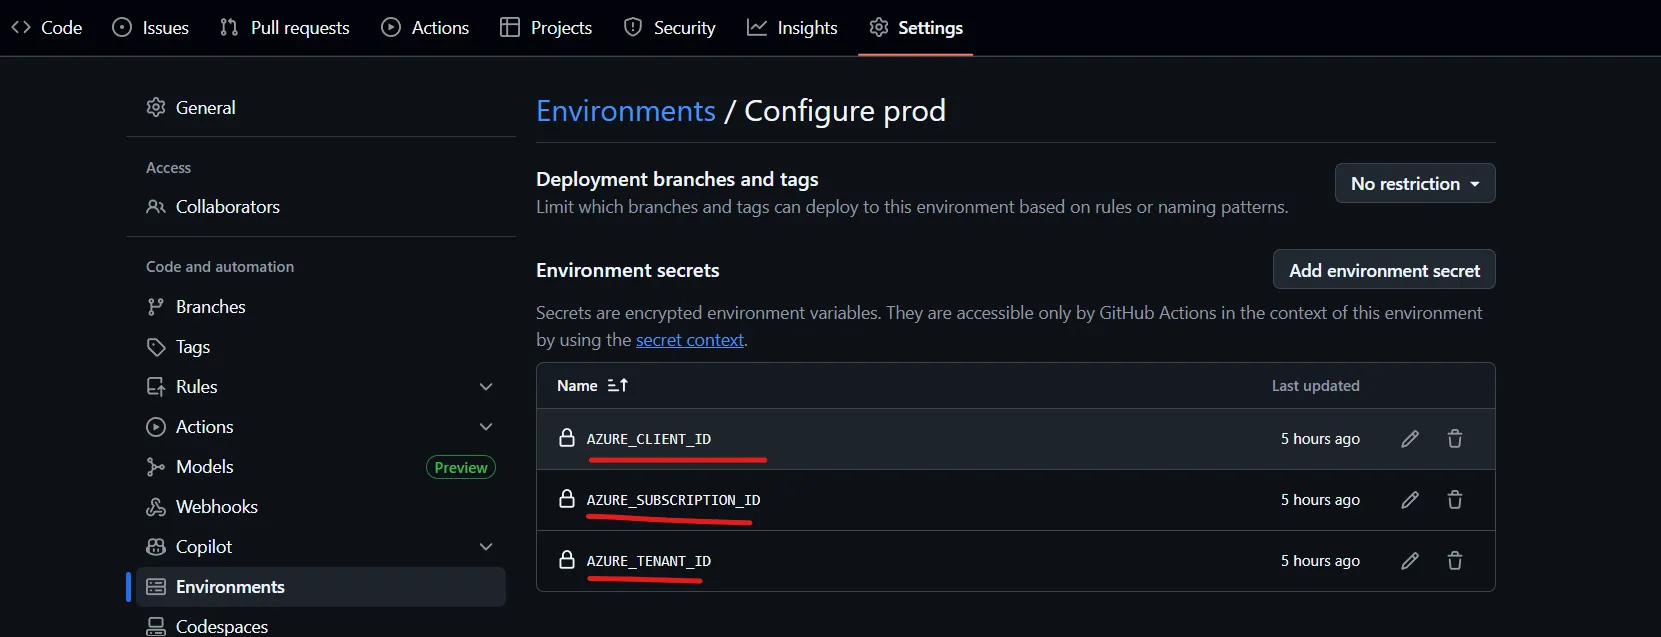Click the Webhooks icon in sidebar

156,507
